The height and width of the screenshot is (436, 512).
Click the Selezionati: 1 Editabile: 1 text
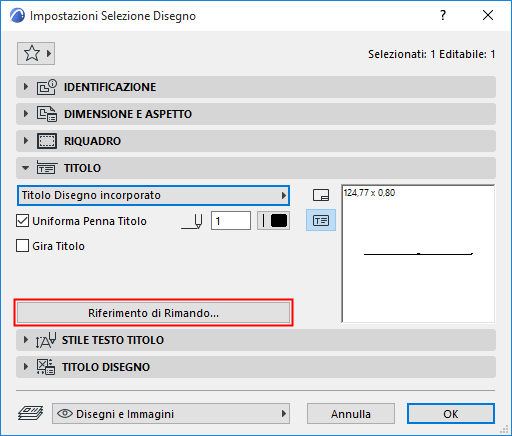[431, 54]
